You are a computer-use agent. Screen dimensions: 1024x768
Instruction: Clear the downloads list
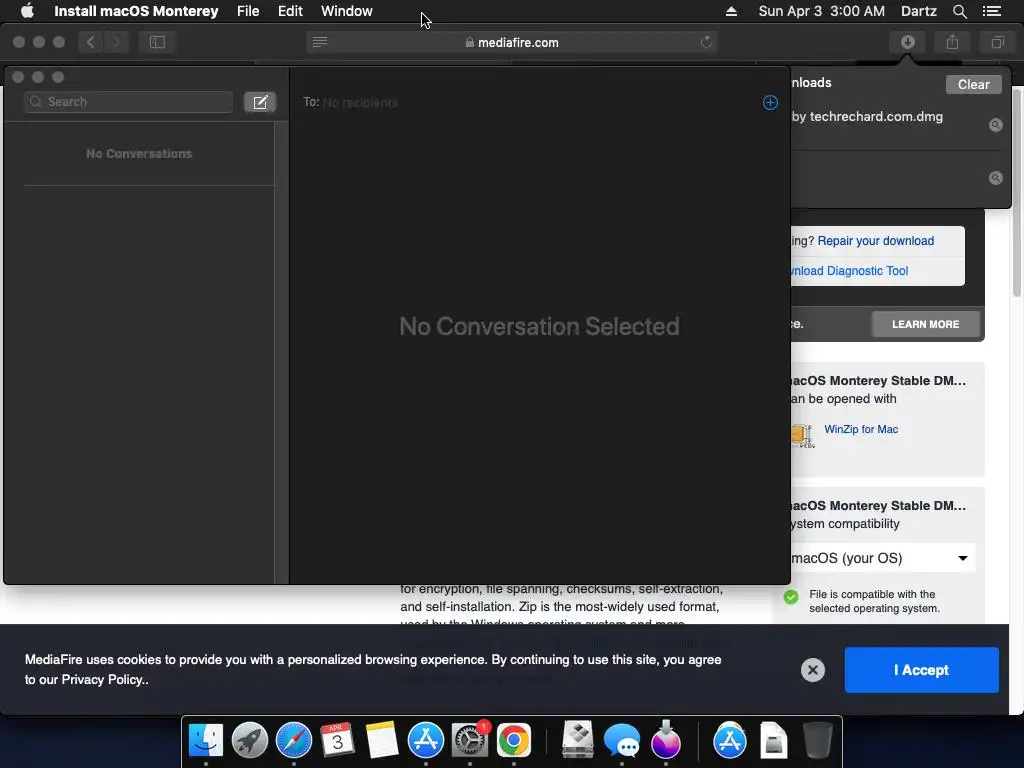click(x=973, y=84)
